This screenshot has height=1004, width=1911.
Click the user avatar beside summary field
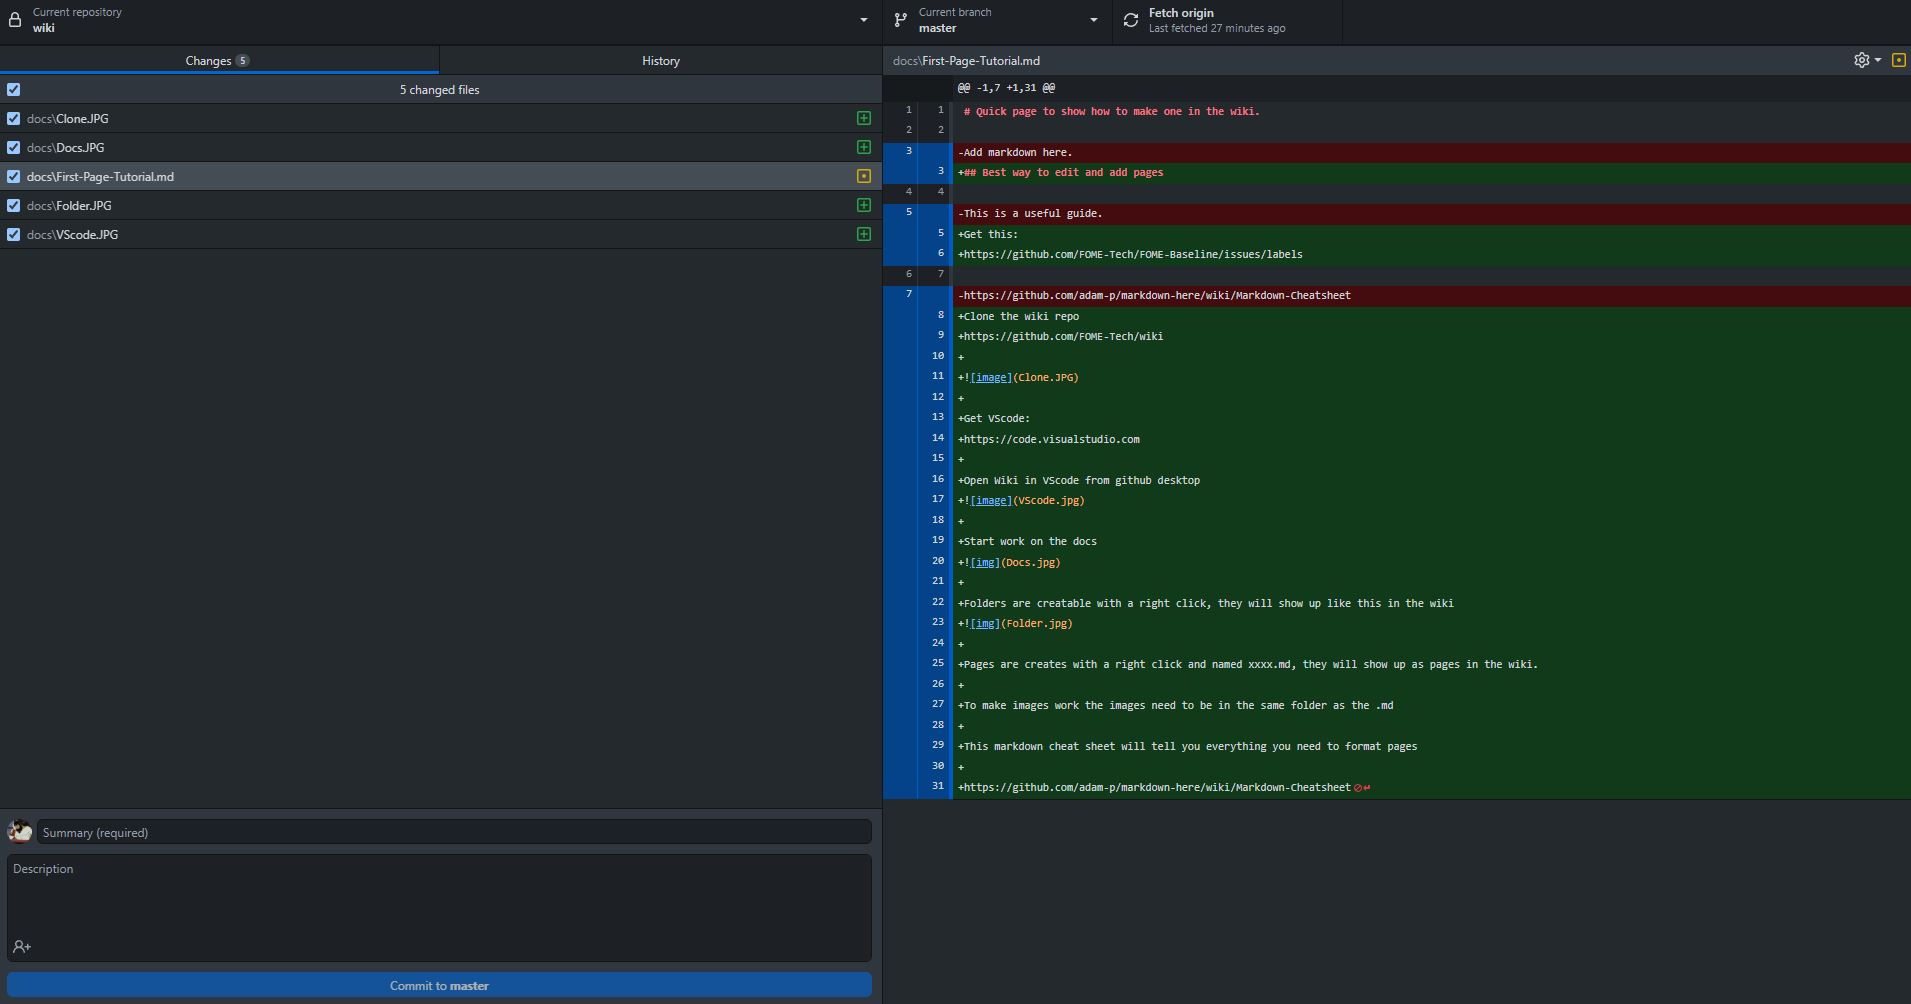click(x=20, y=832)
